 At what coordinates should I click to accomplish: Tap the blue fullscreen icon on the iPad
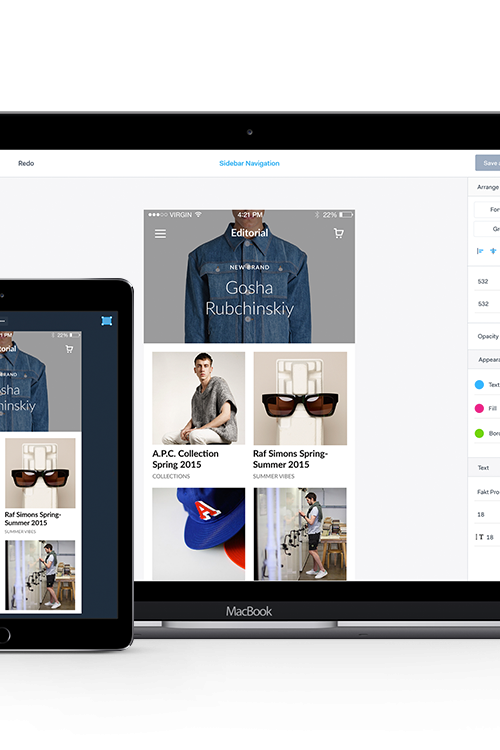(107, 320)
